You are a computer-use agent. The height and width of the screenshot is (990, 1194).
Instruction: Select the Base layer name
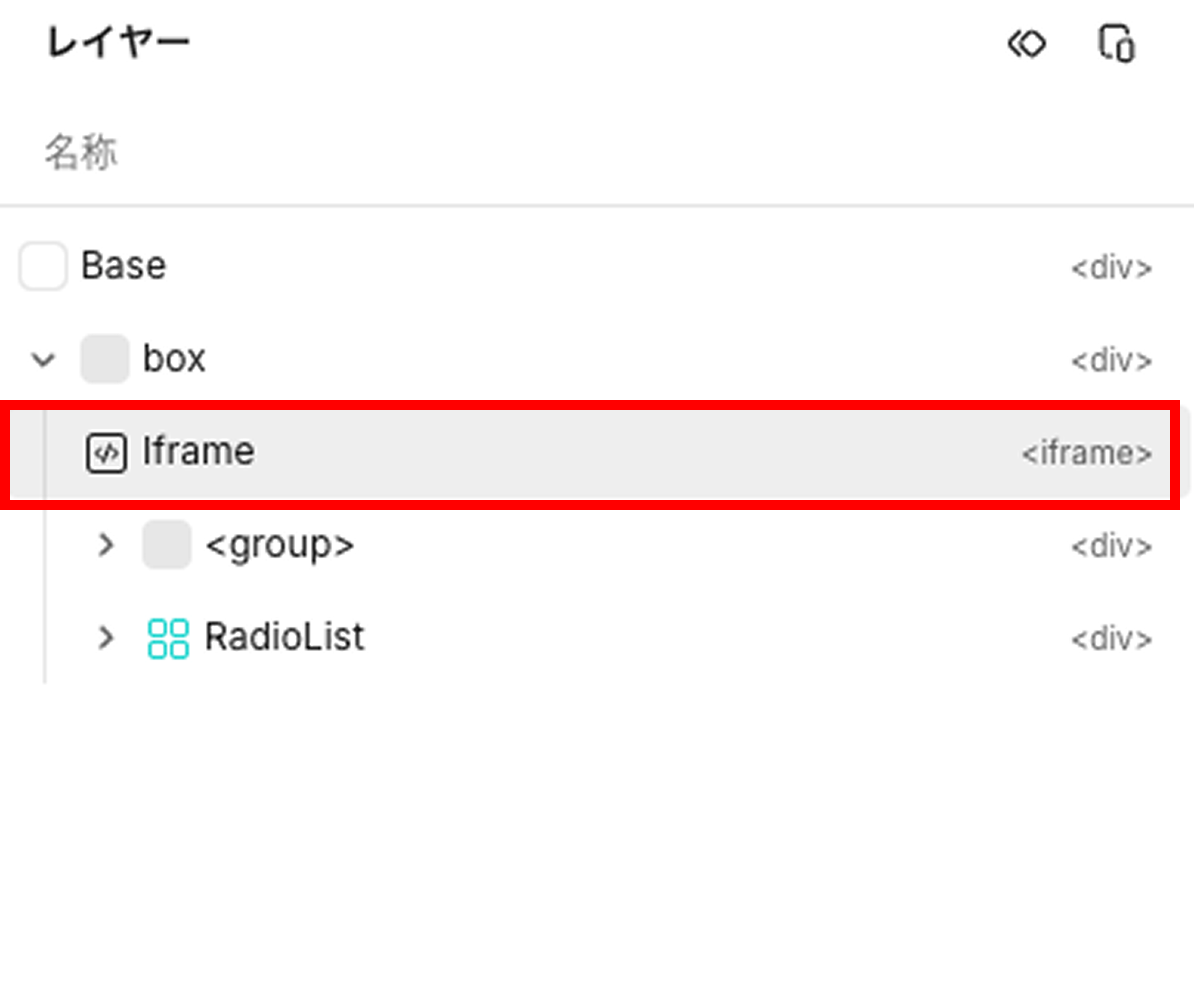(x=123, y=266)
